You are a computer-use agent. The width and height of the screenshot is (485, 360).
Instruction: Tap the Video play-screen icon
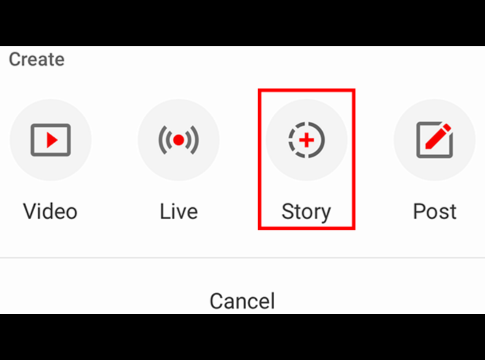pyautogui.click(x=51, y=140)
